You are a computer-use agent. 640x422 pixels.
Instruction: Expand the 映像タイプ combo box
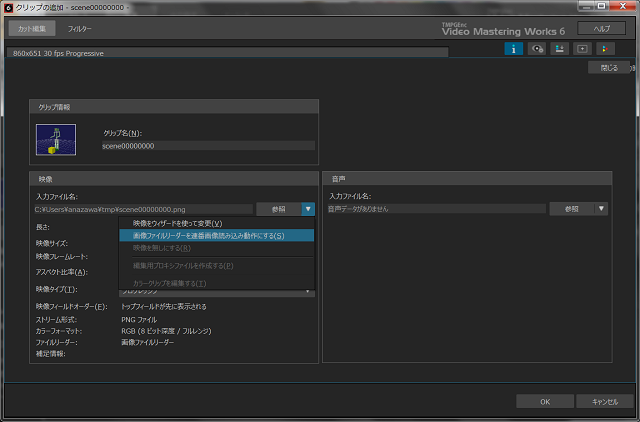coord(308,290)
